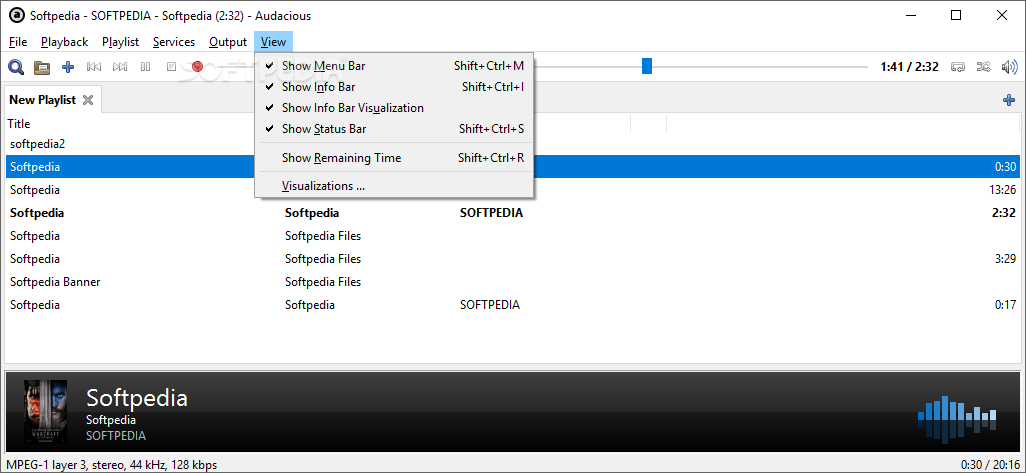Open the Output menu
This screenshot has width=1026, height=473.
pyautogui.click(x=228, y=42)
